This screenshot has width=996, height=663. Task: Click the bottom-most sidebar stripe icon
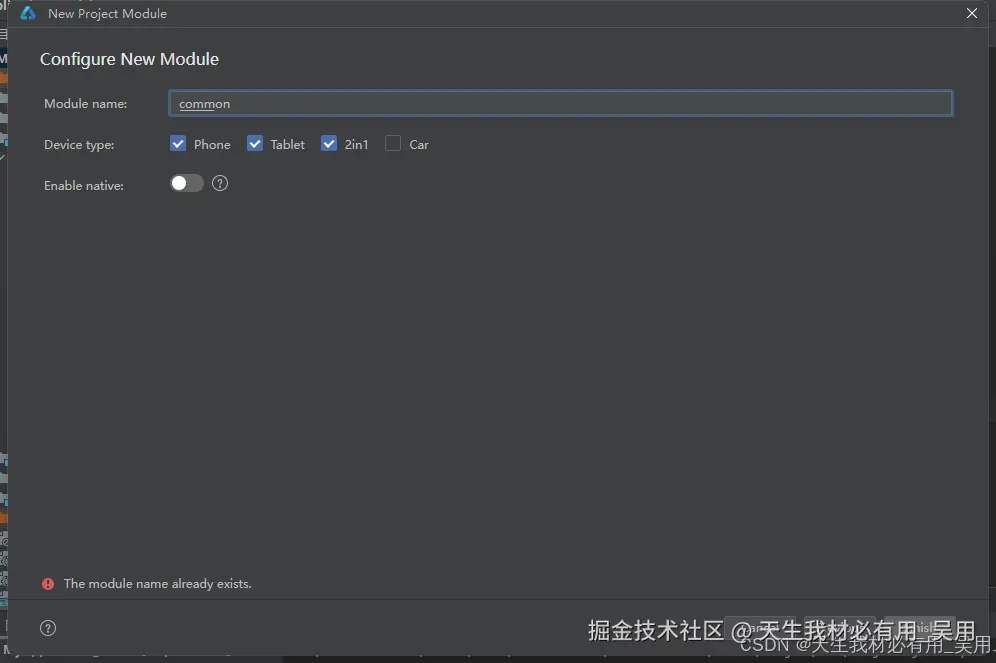6,604
